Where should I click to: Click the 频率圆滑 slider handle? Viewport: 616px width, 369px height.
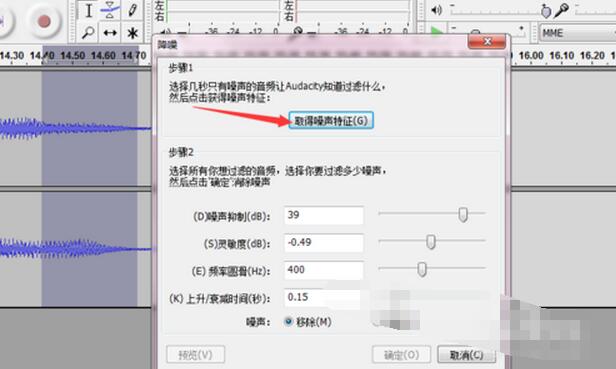coord(422,269)
